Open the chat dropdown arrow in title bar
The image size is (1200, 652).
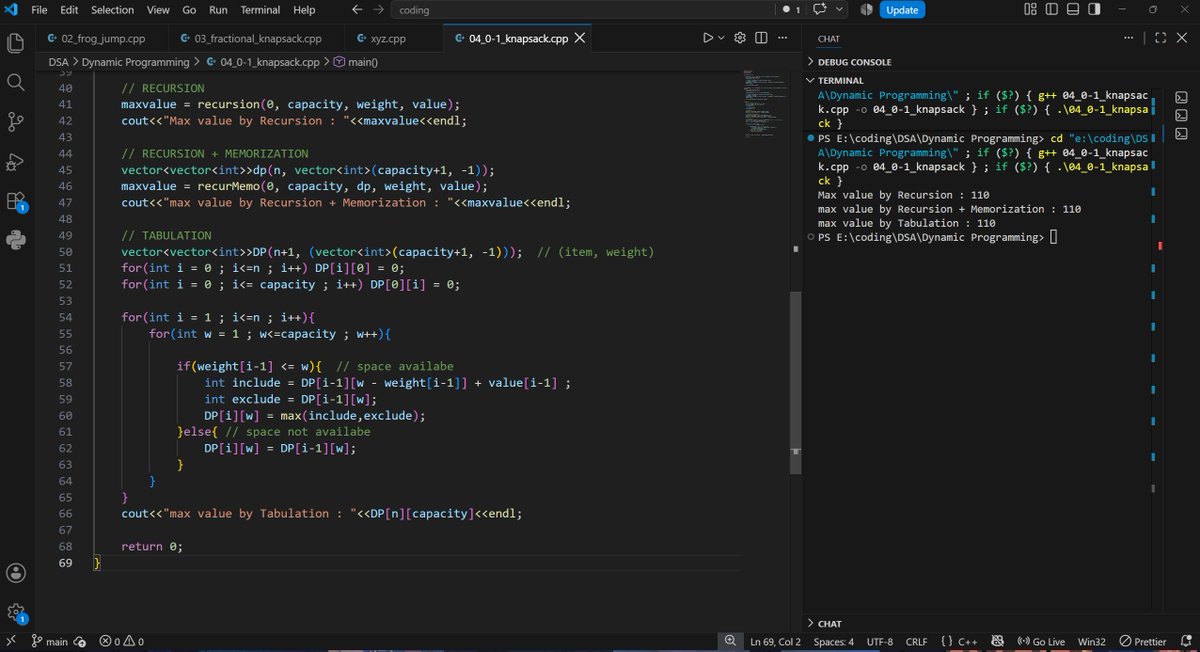point(839,10)
